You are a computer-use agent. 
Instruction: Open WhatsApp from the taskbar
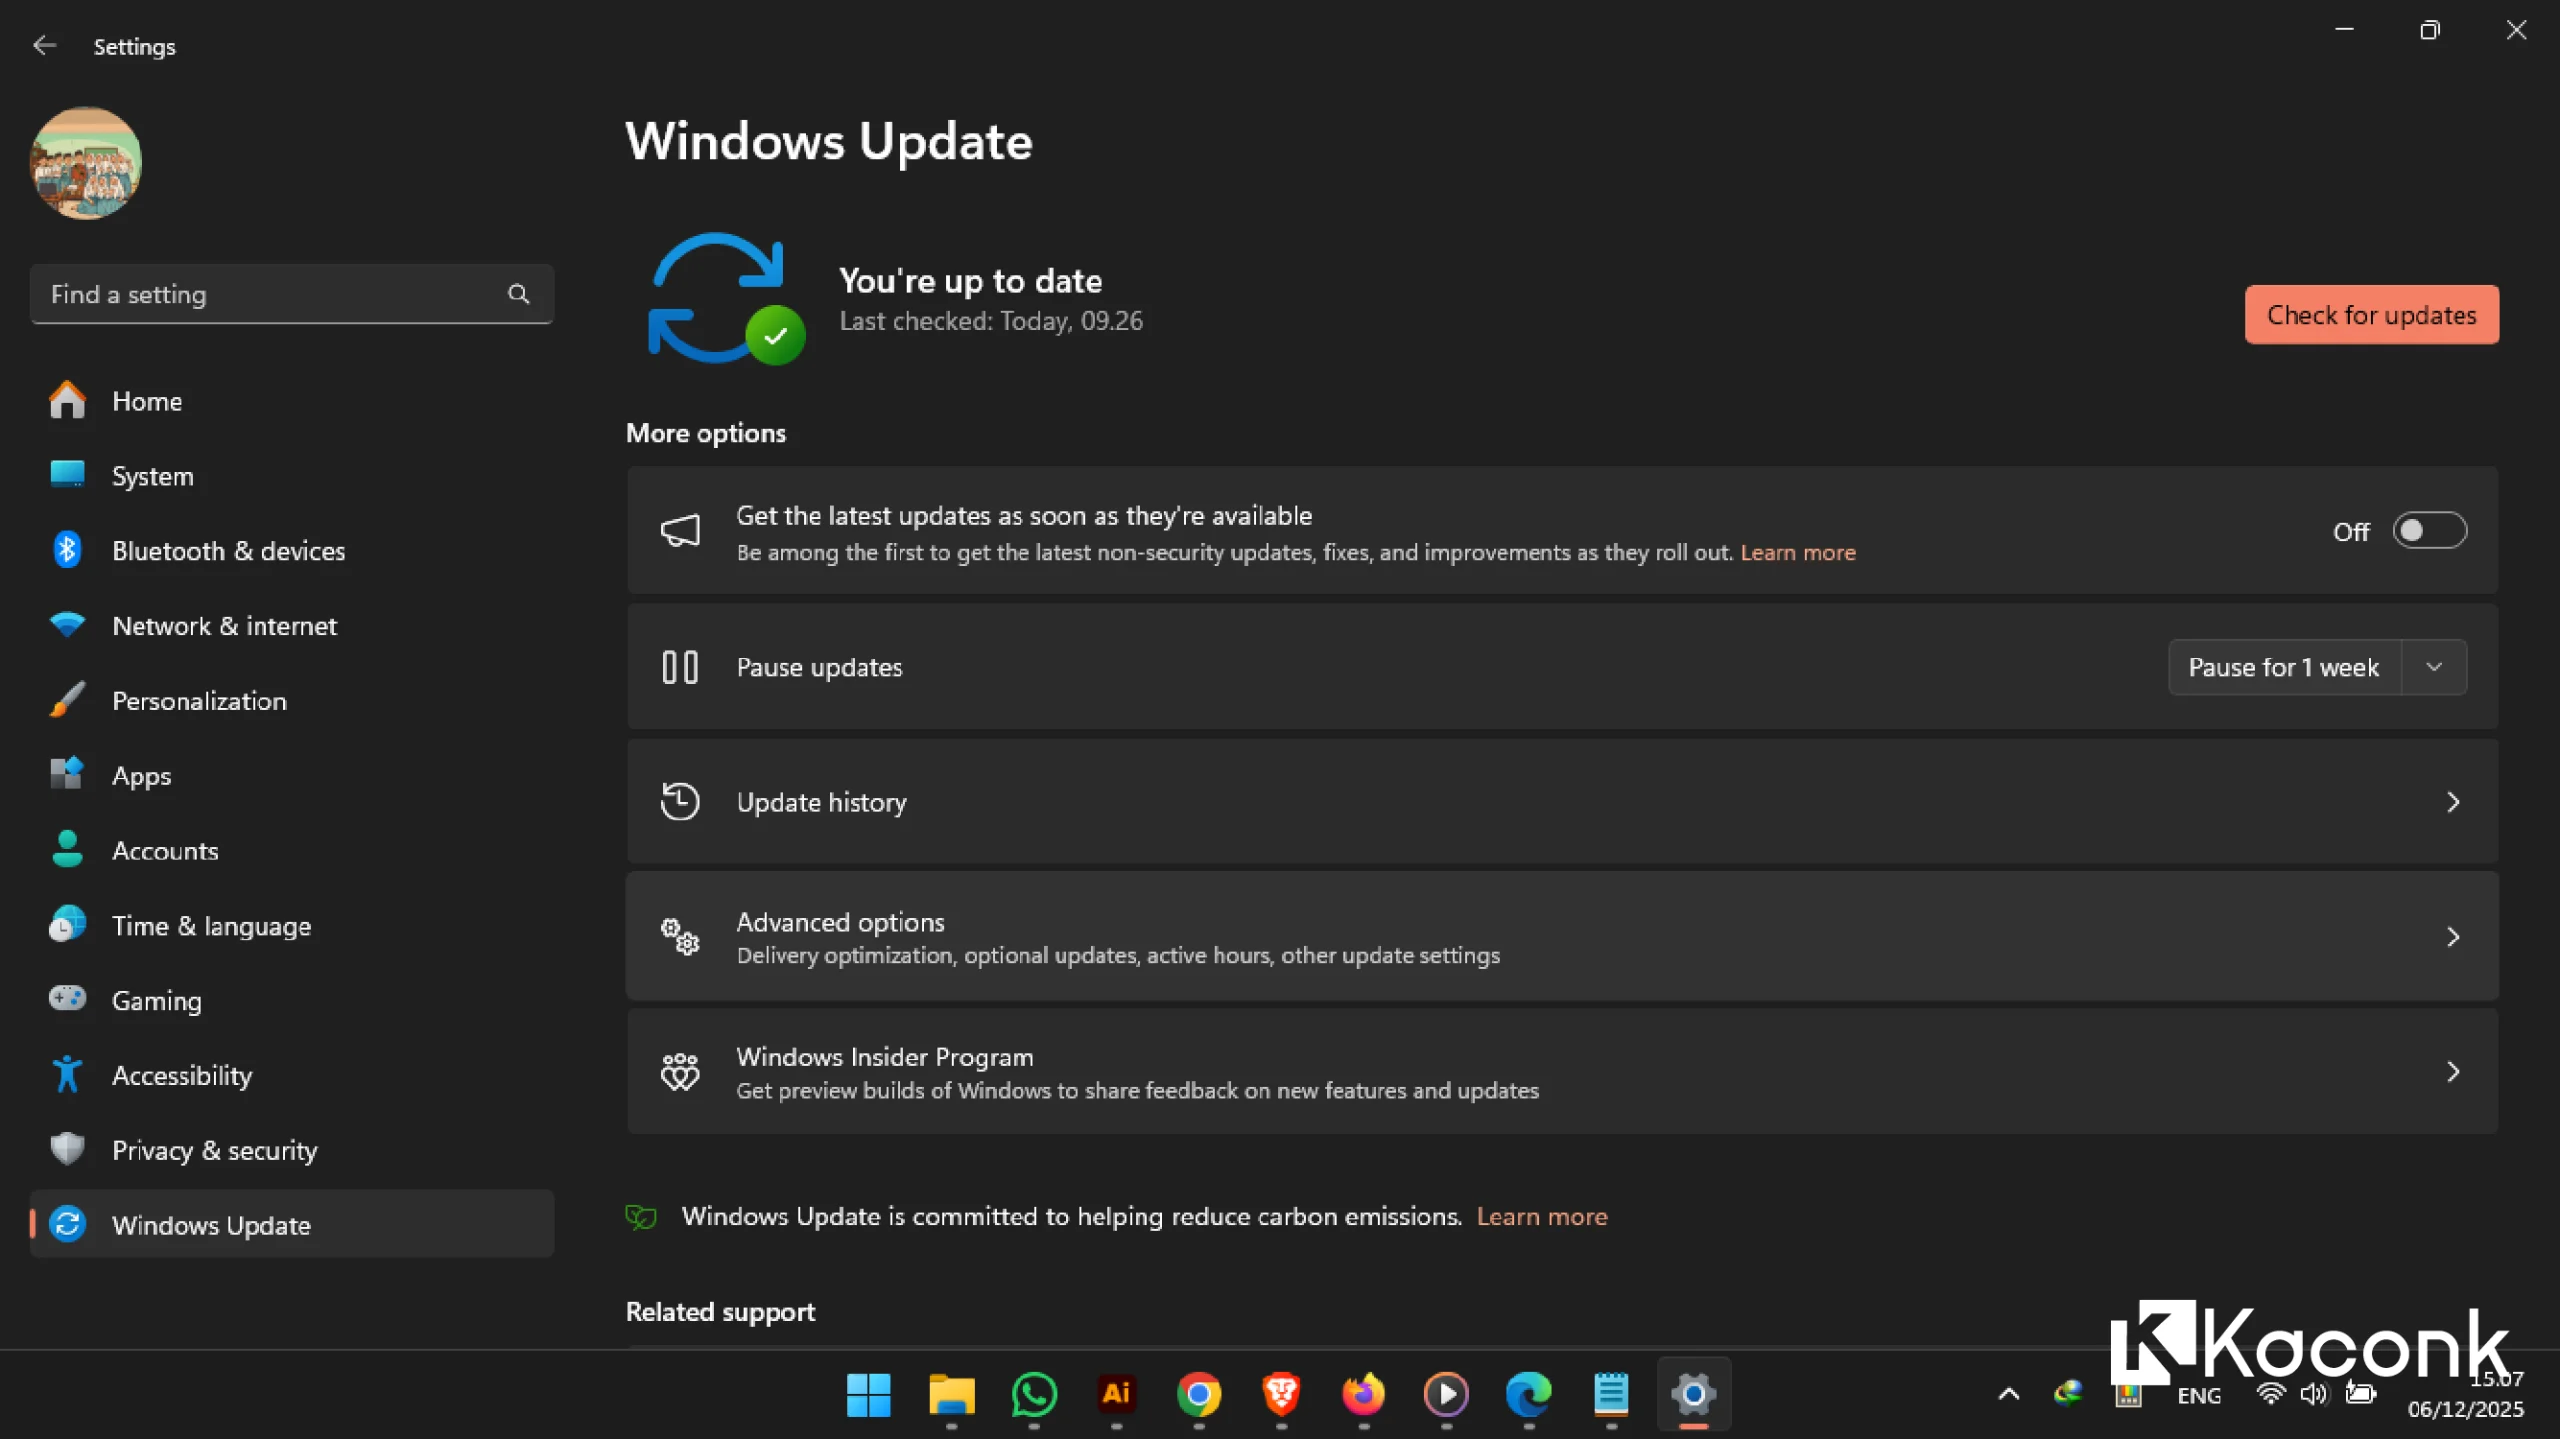(1033, 1394)
